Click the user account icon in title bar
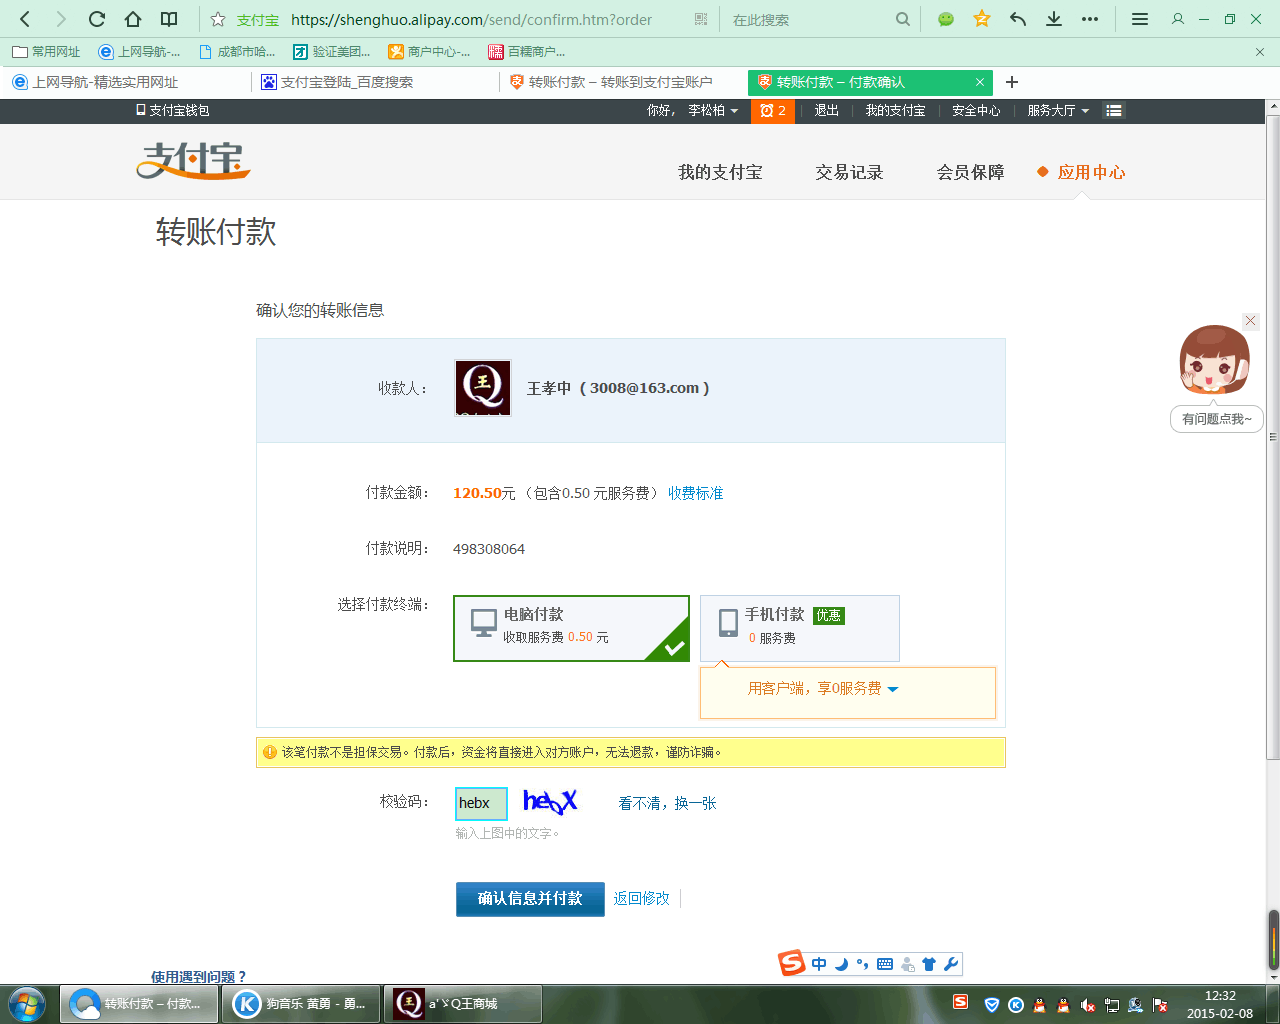Screen dimensions: 1280x1024 click(1178, 19)
